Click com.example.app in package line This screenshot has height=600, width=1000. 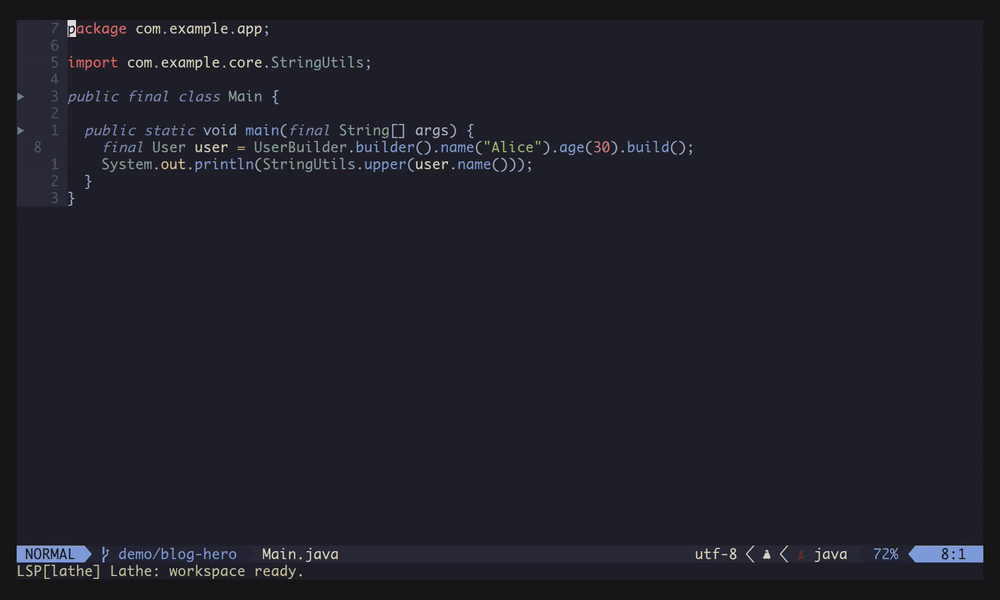198,29
